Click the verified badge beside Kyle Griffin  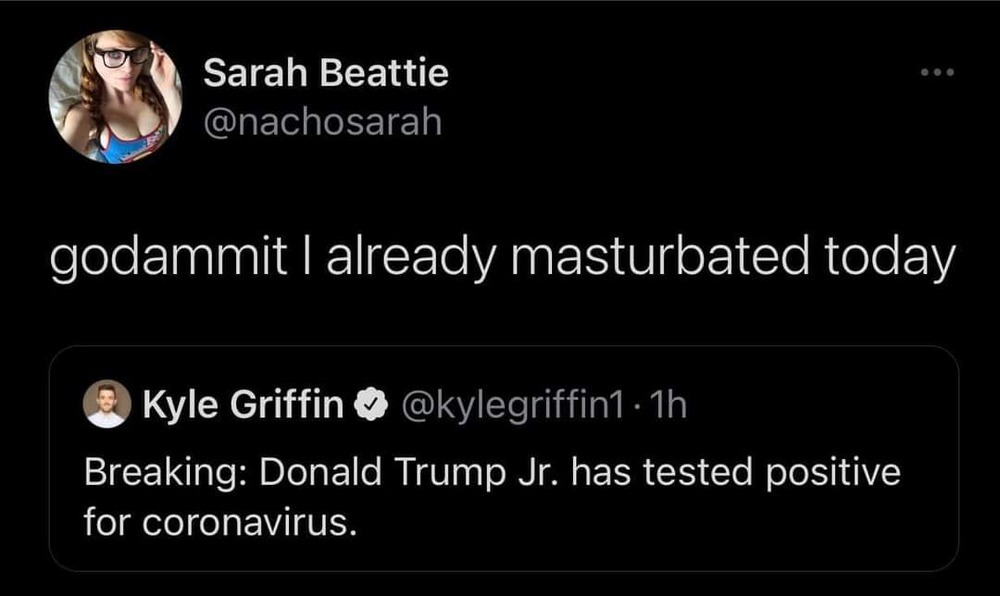369,404
